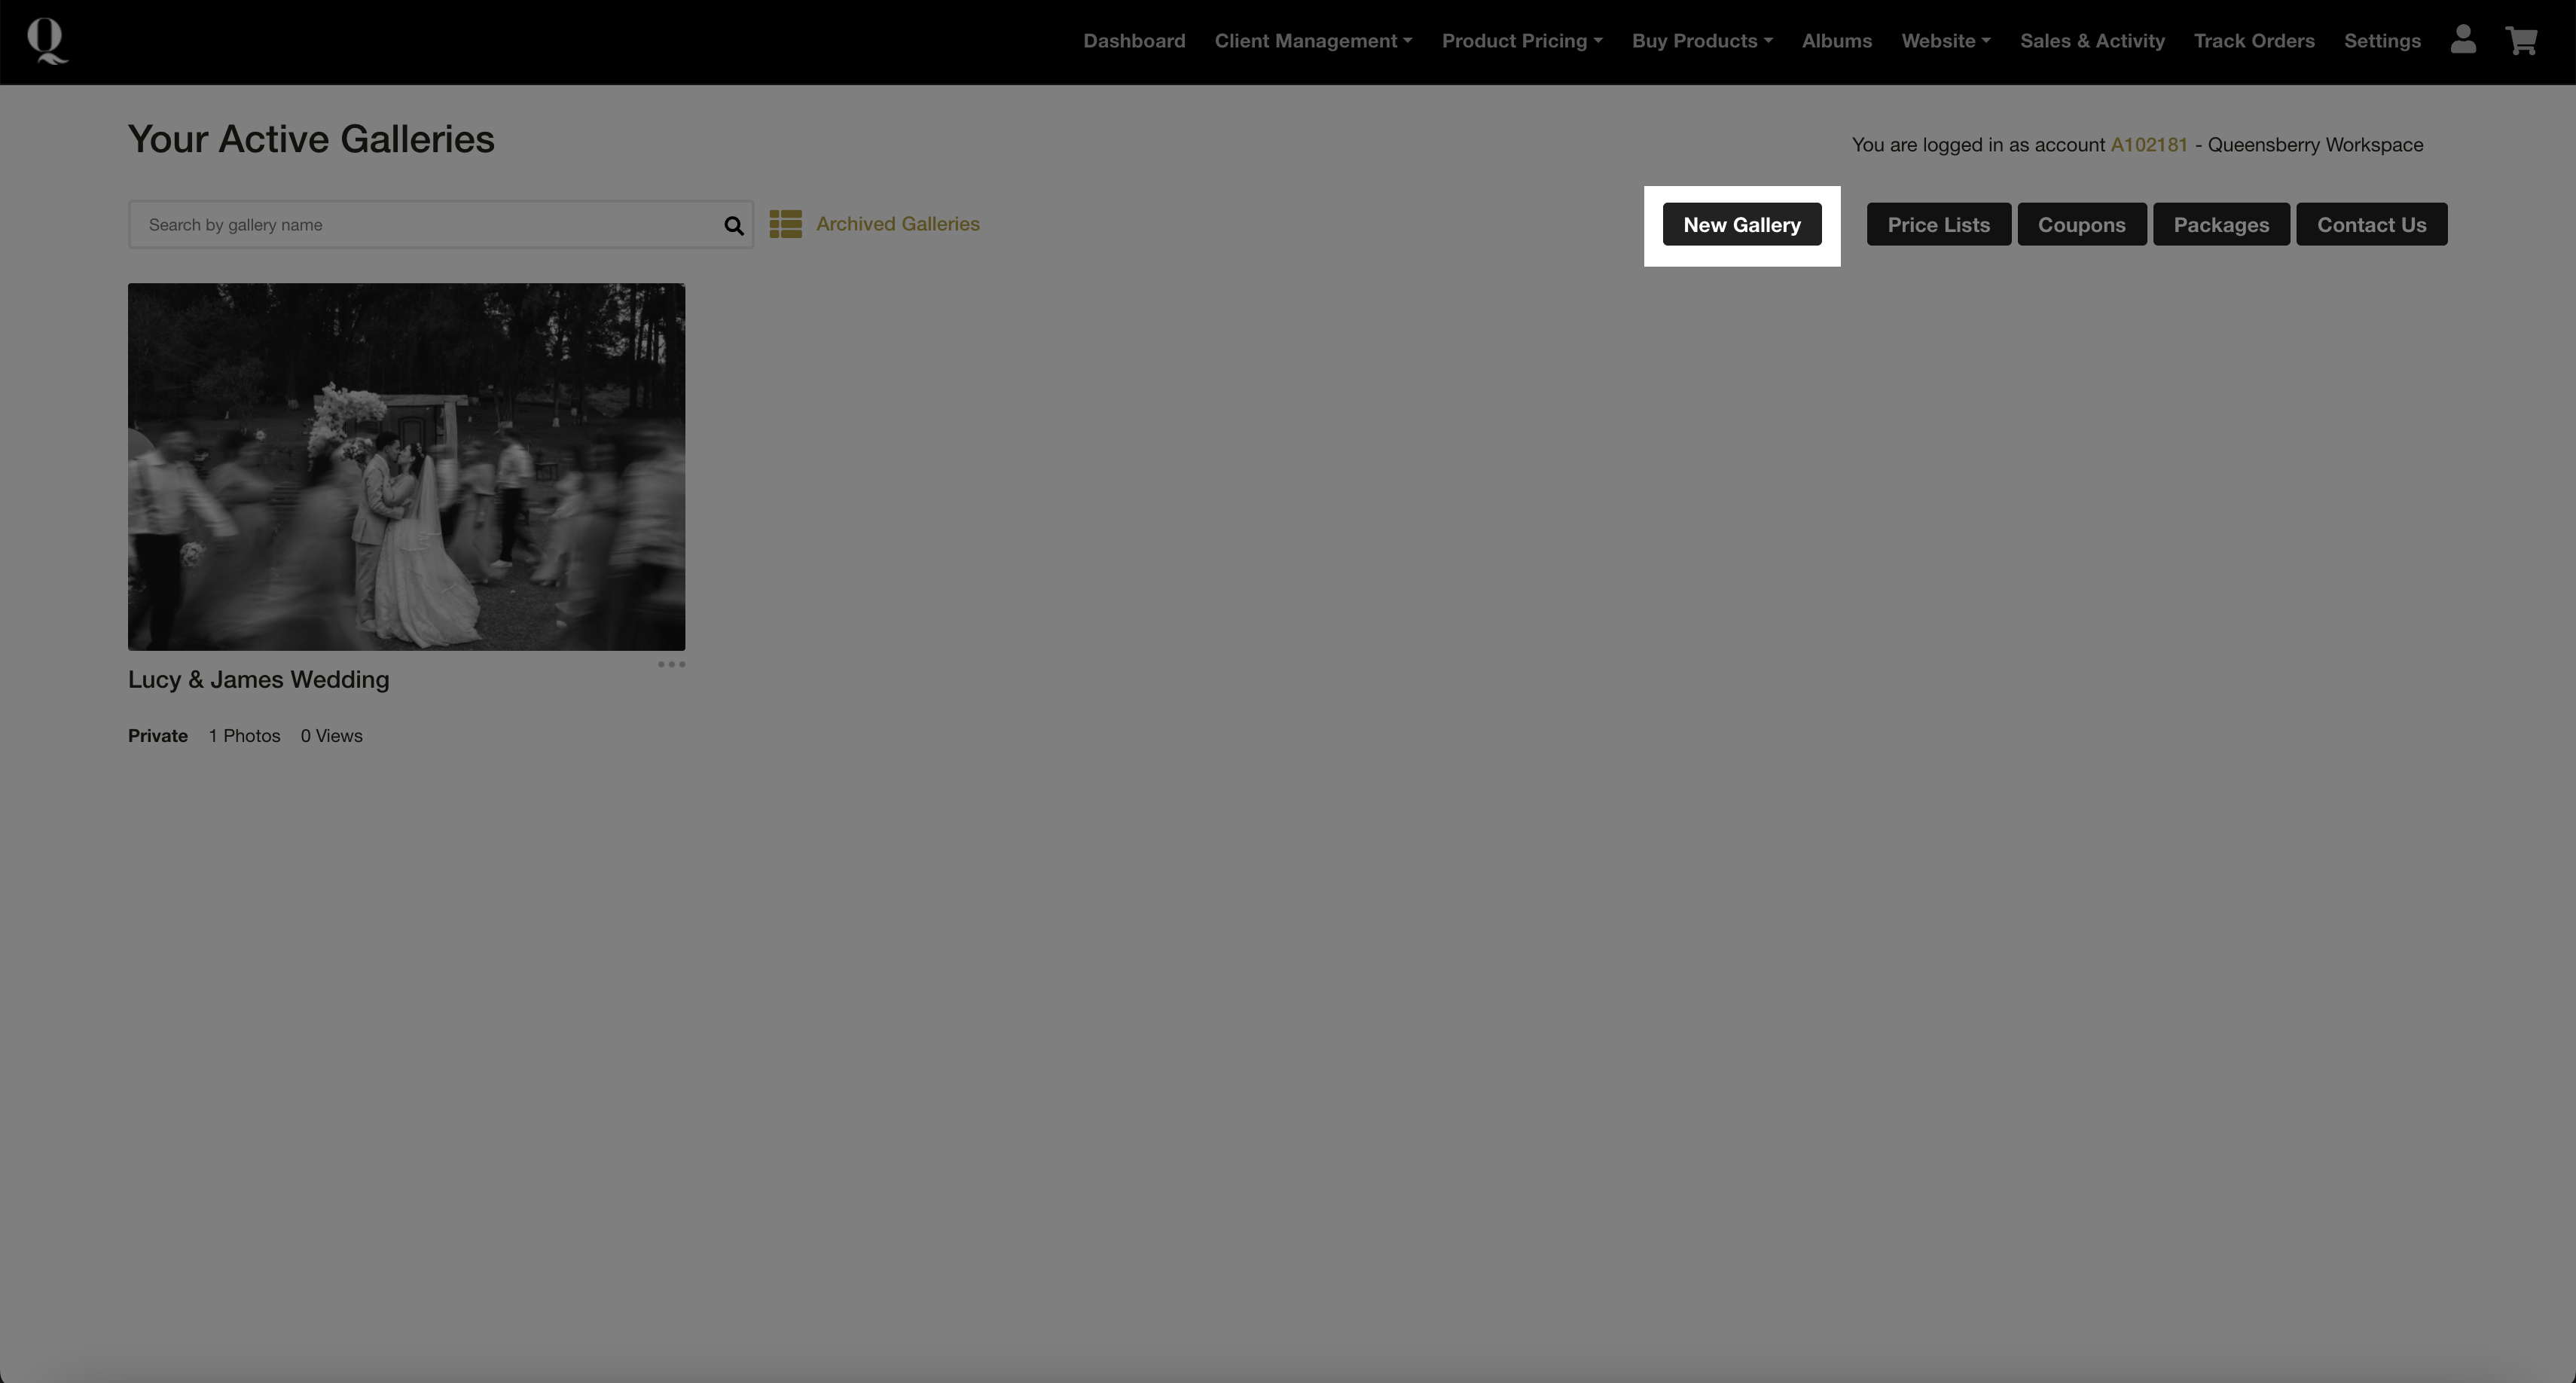Viewport: 2576px width, 1383px height.
Task: Expand the Client Management dropdown
Action: 1313,41
